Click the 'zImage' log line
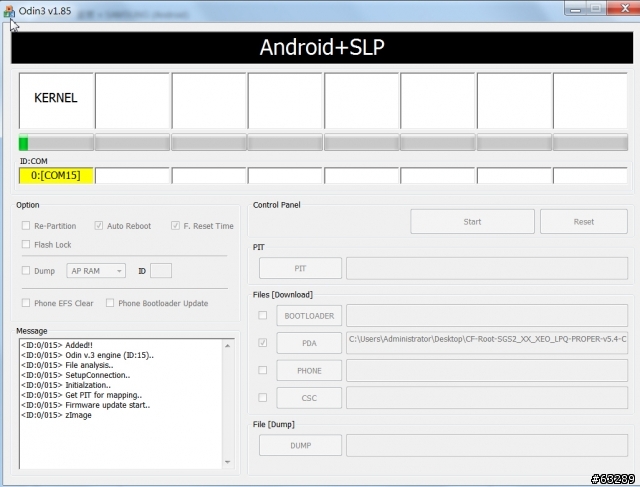 point(56,415)
